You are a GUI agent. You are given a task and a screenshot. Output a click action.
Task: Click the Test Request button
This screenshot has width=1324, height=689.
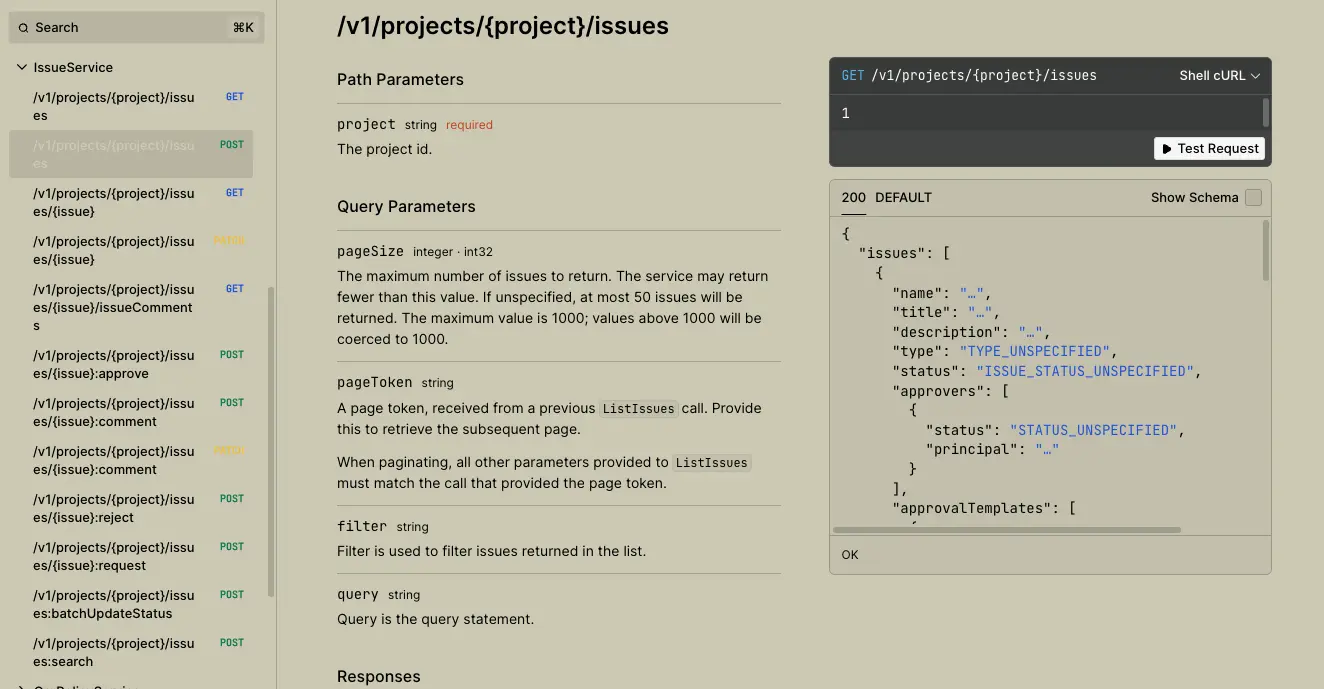pyautogui.click(x=1209, y=148)
